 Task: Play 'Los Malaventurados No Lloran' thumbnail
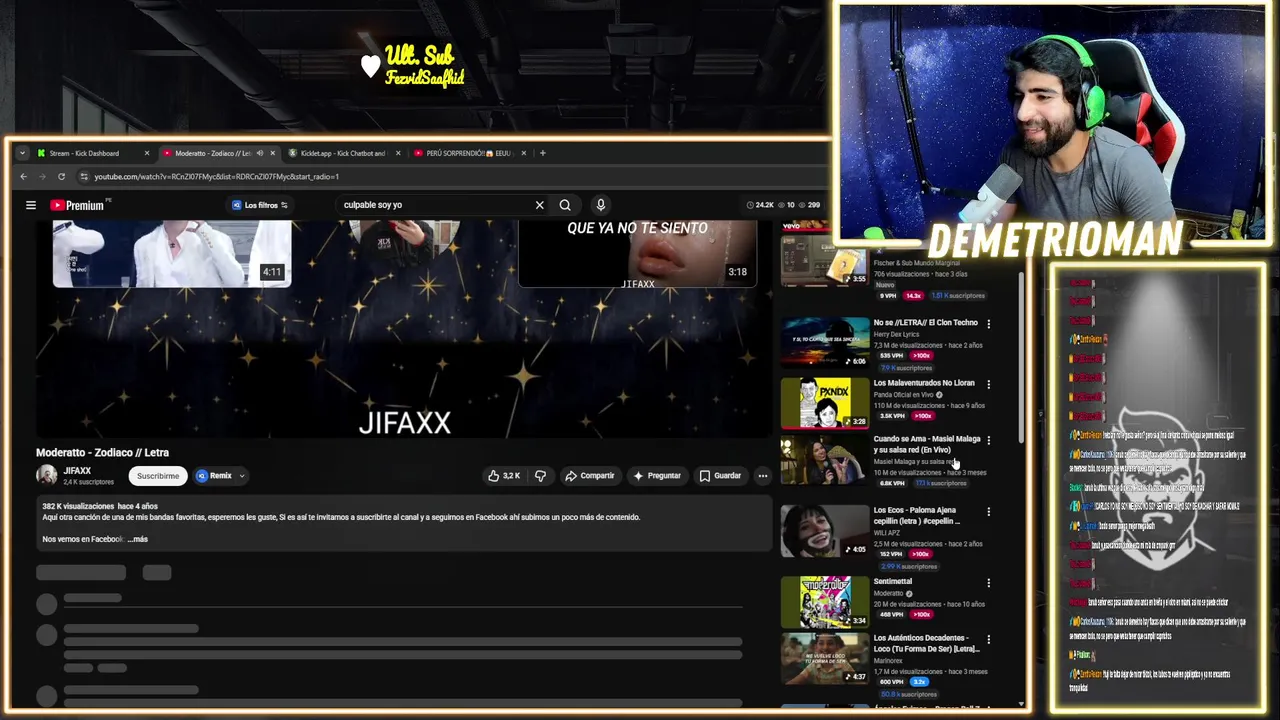(x=825, y=402)
